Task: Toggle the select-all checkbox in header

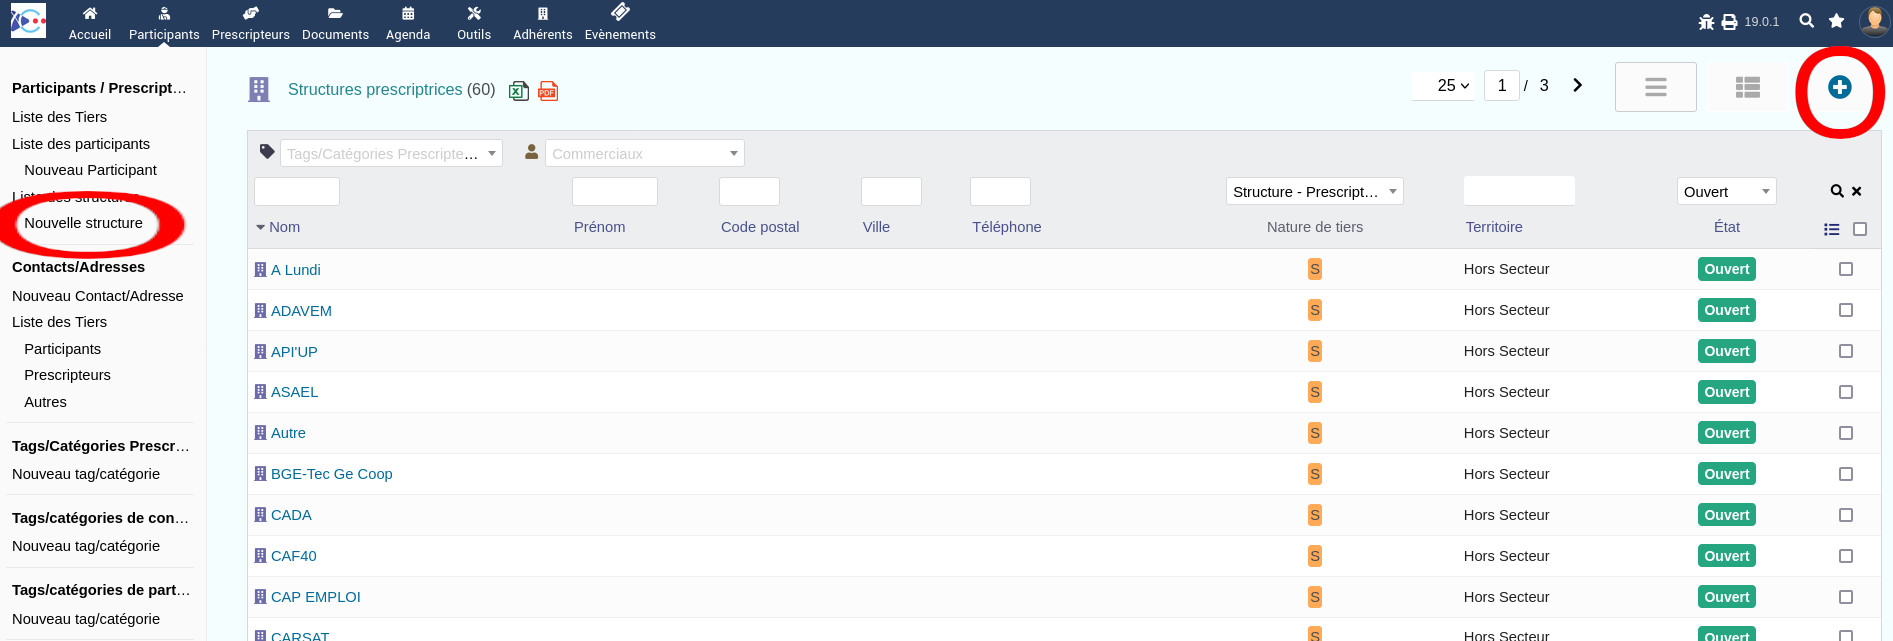Action: [x=1860, y=229]
